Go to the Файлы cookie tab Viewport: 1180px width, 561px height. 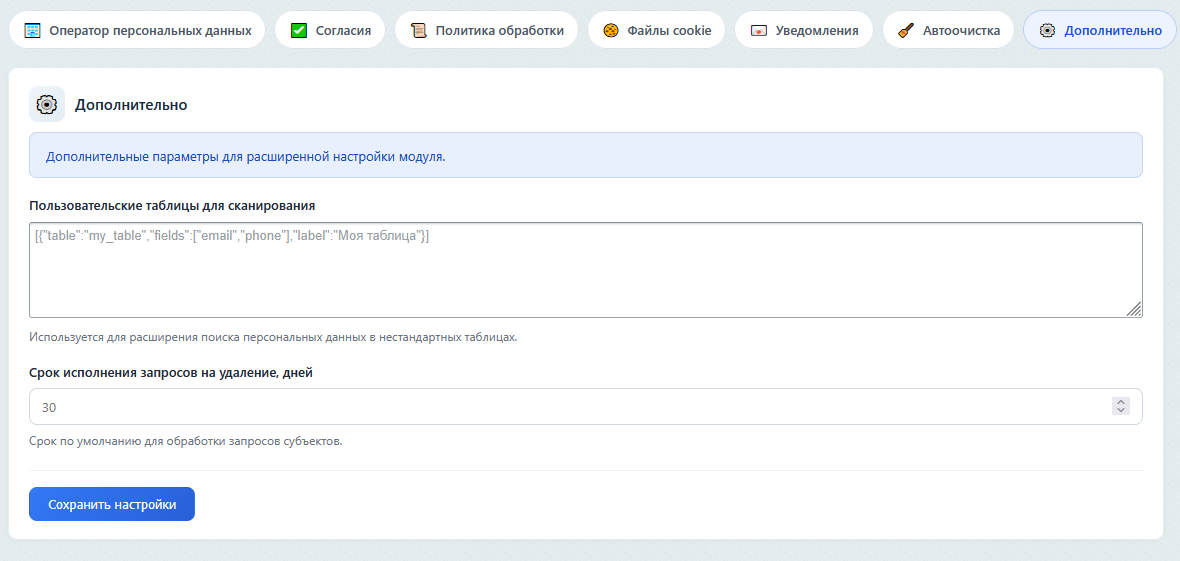click(669, 30)
